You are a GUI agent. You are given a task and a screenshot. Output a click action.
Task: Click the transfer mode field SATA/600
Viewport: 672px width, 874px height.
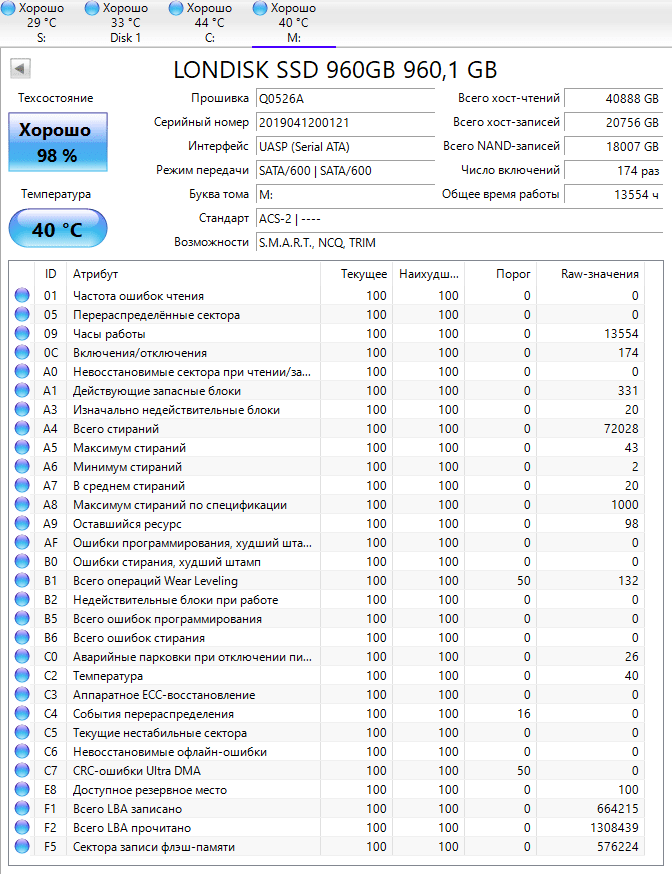click(x=345, y=171)
